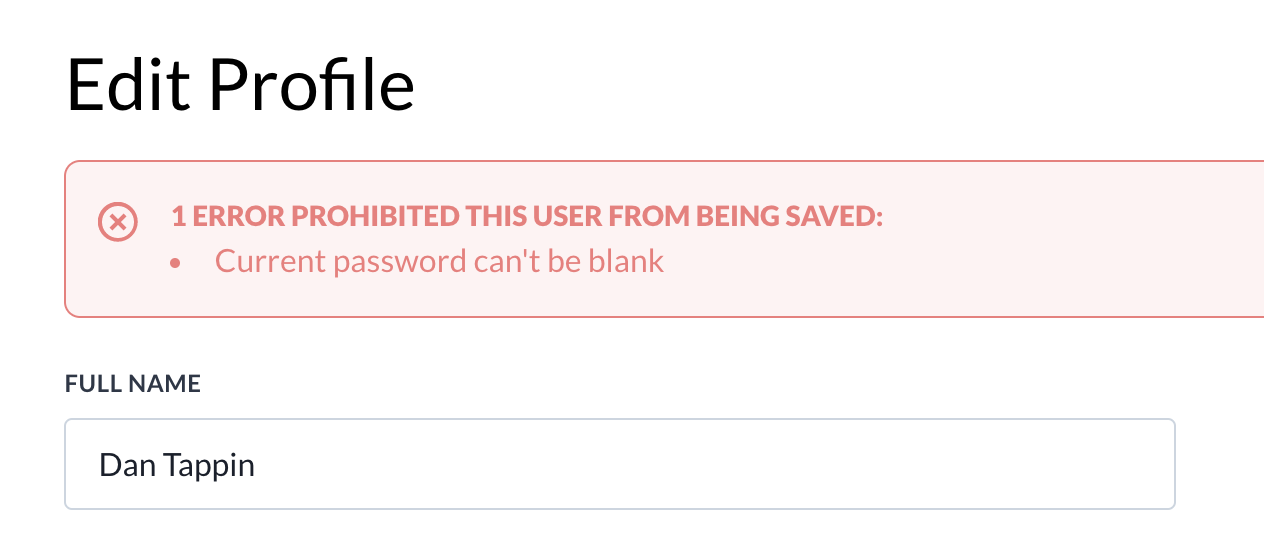Place cursor on "Dan Tappin" text in field
The height and width of the screenshot is (558, 1264).
pyautogui.click(x=177, y=465)
